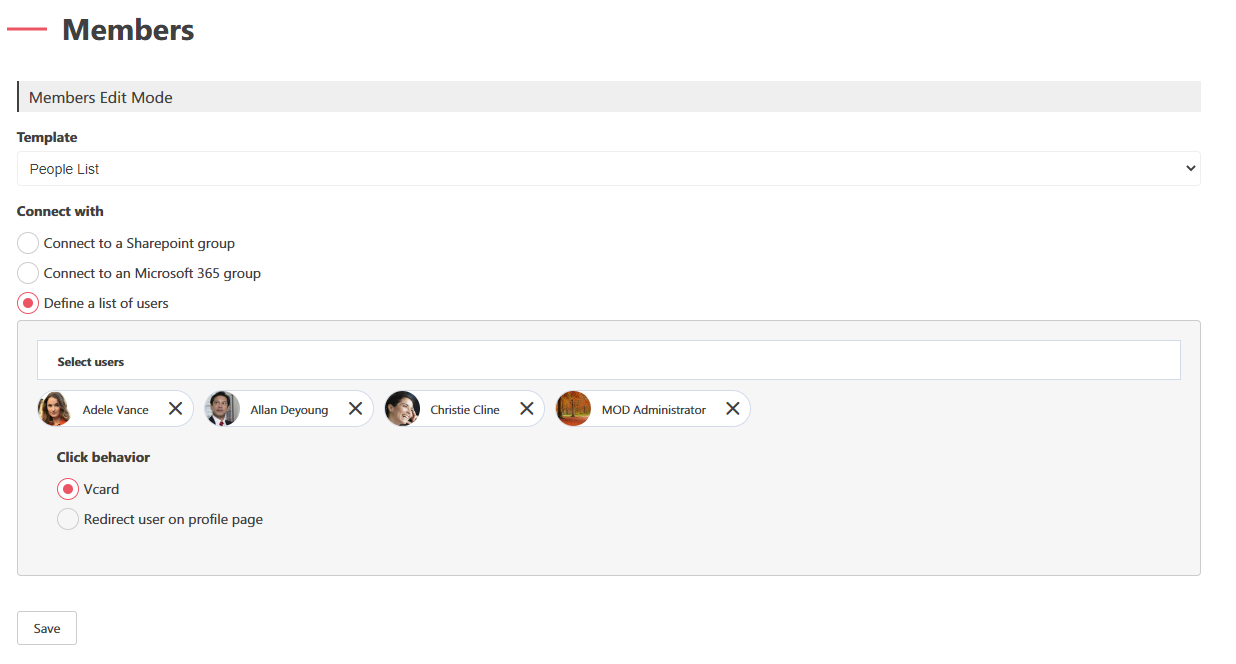Viewport: 1236px width, 664px height.
Task: Click Adele Vance's profile photo
Action: click(x=55, y=409)
